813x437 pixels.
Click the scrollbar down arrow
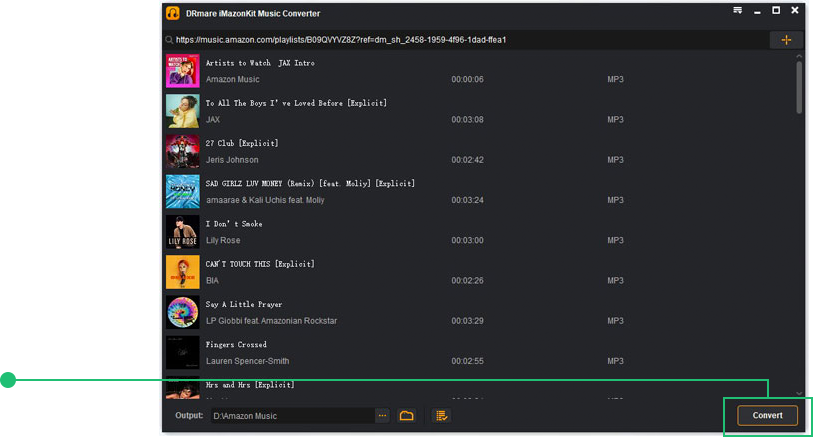[799, 394]
